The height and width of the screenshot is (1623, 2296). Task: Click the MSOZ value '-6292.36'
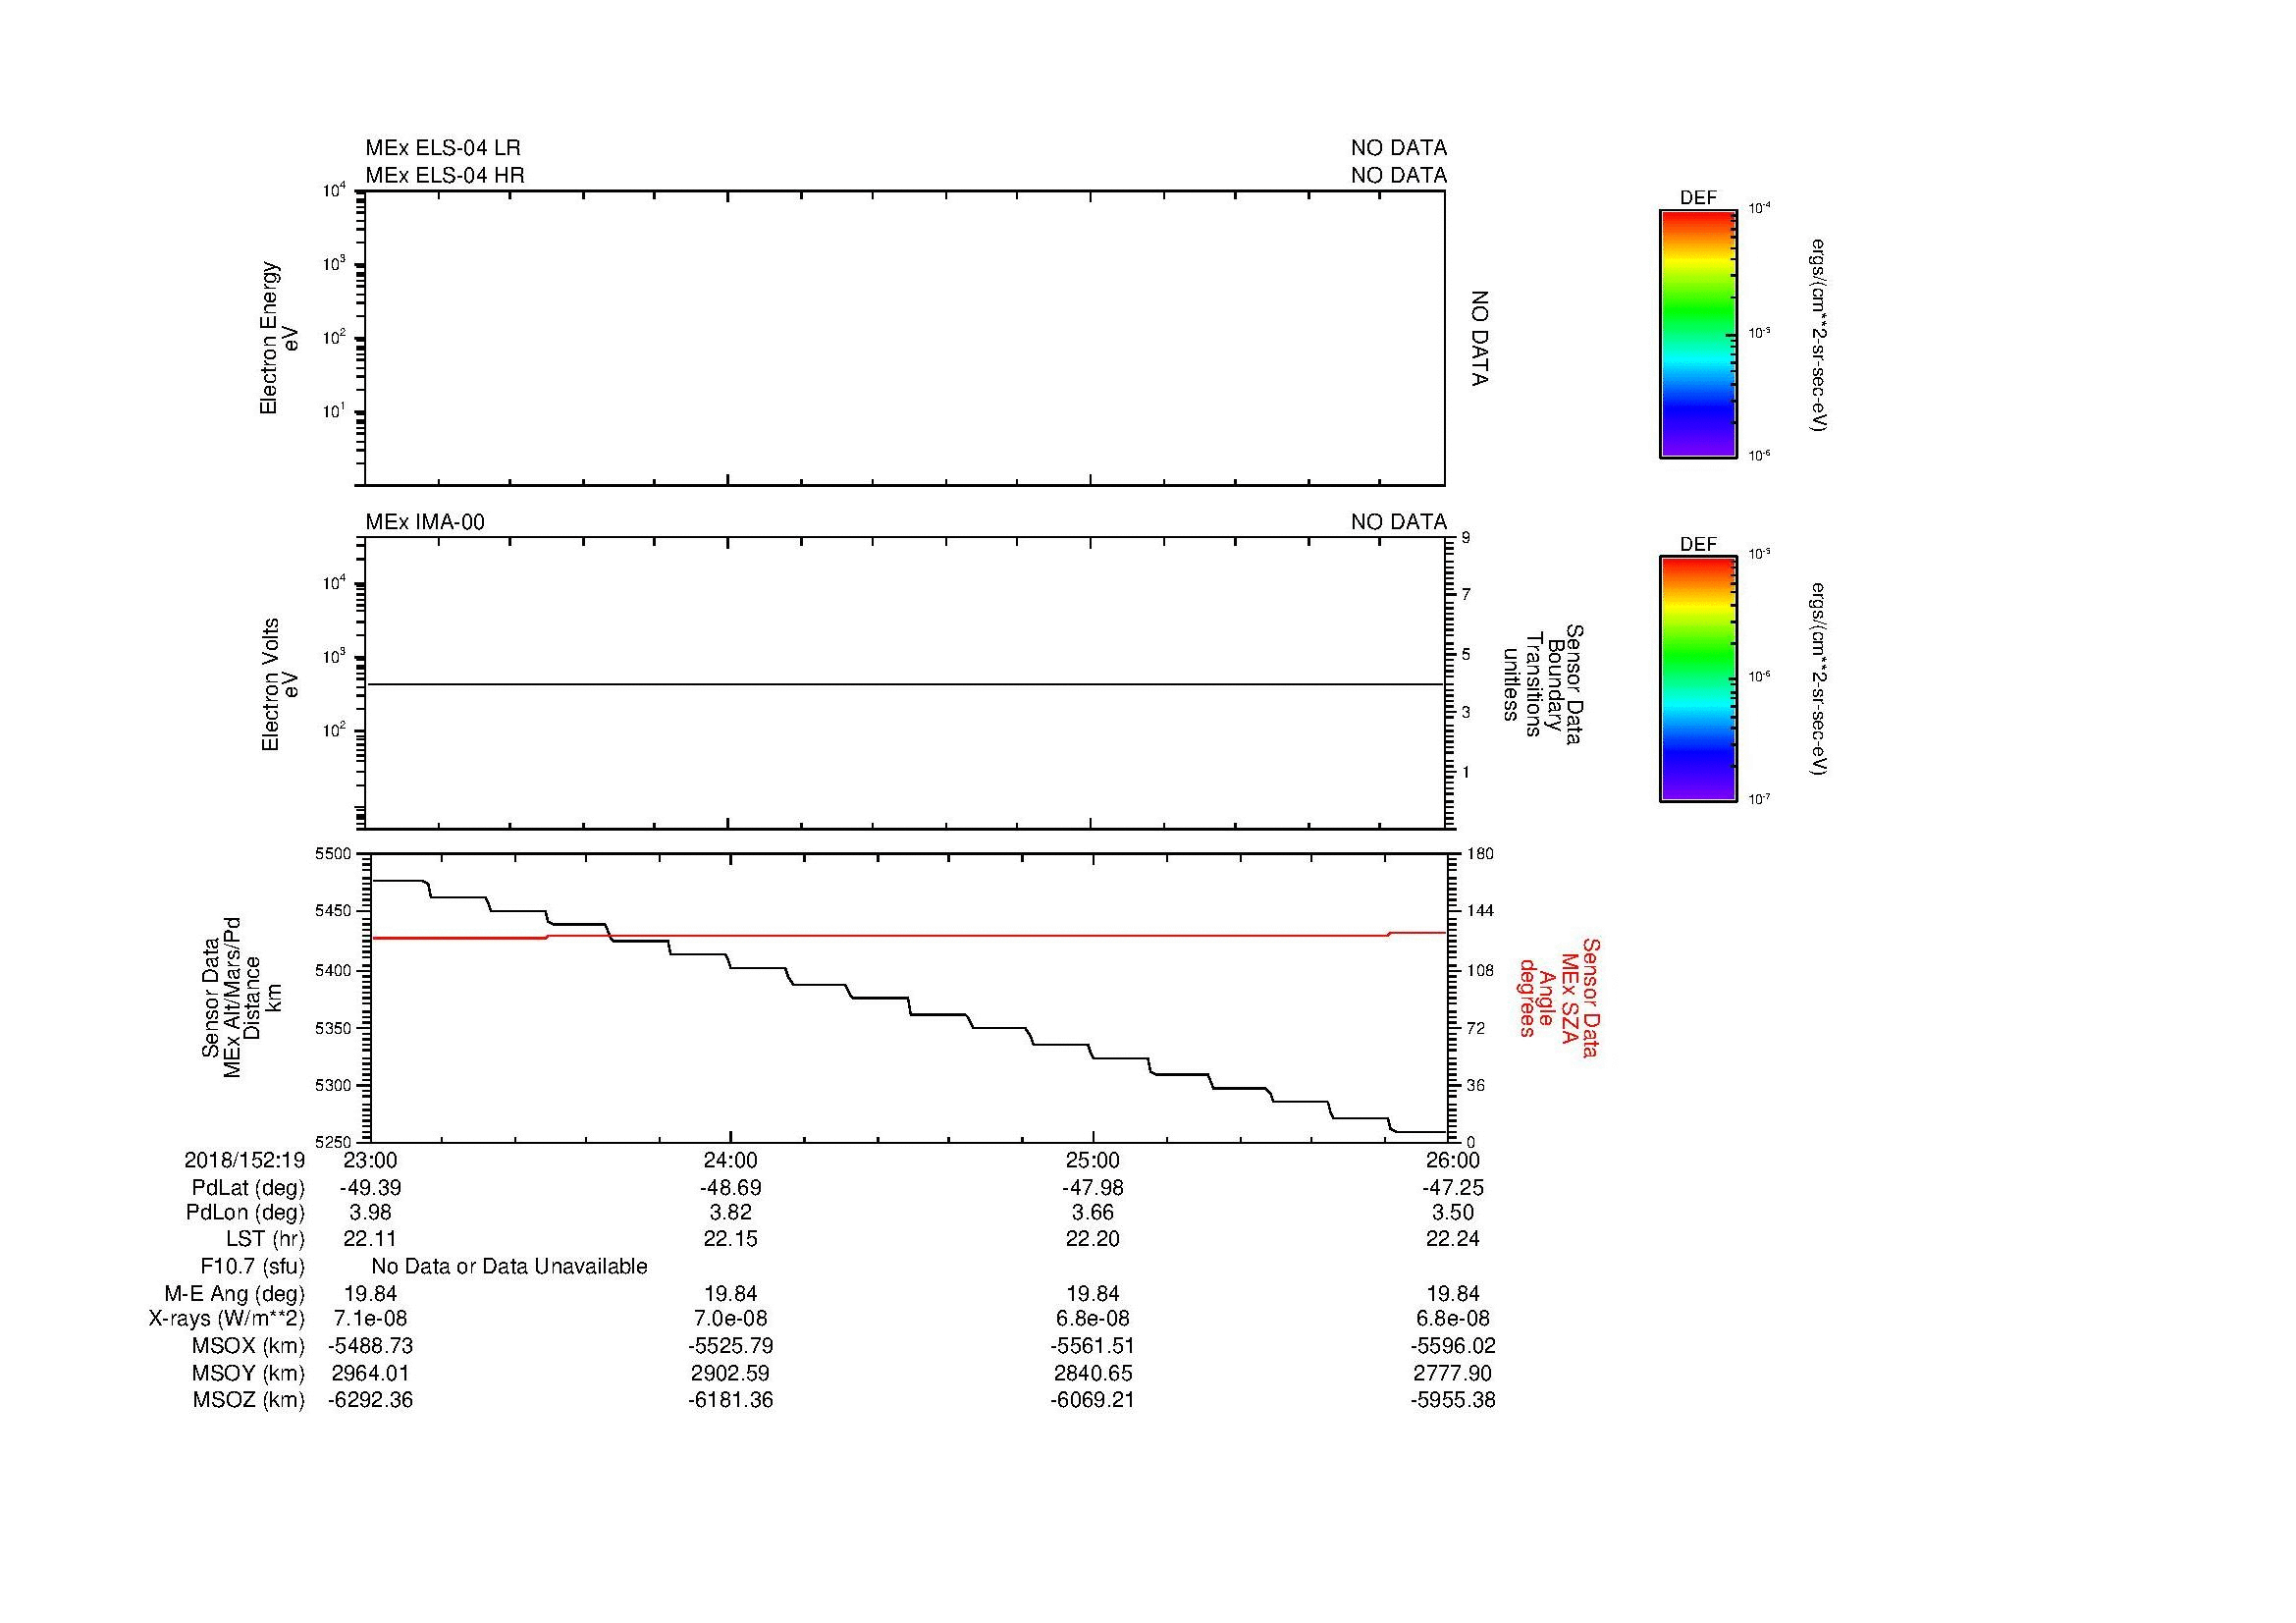point(370,1401)
